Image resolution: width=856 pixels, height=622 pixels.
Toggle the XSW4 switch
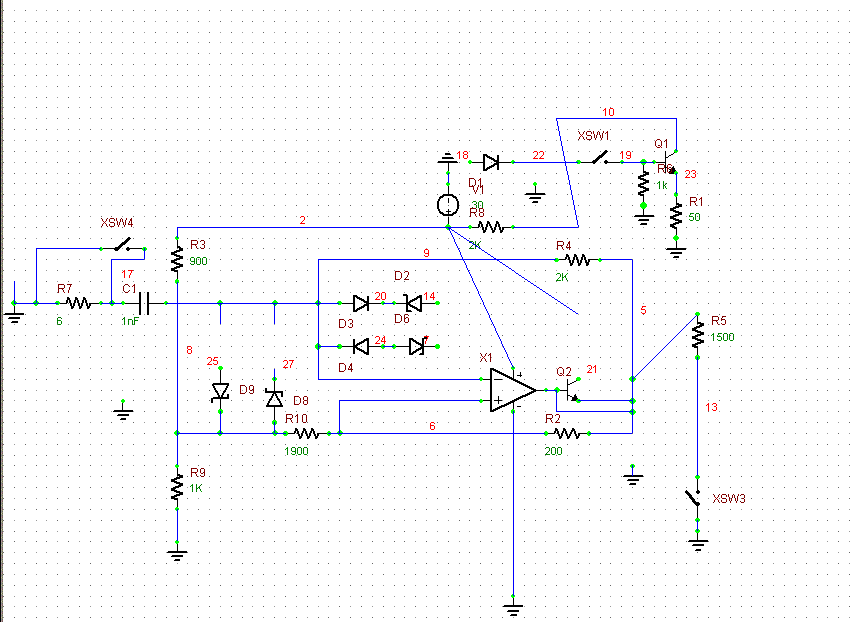(x=125, y=244)
